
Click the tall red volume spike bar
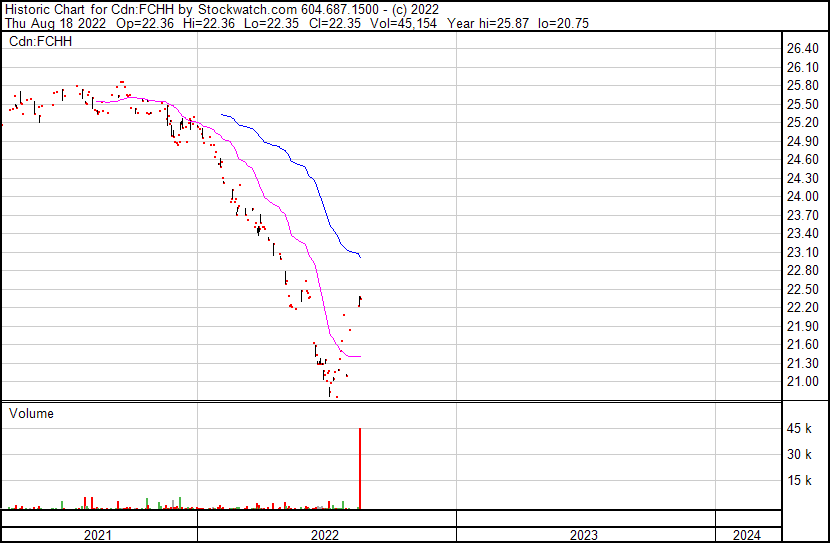[x=359, y=470]
